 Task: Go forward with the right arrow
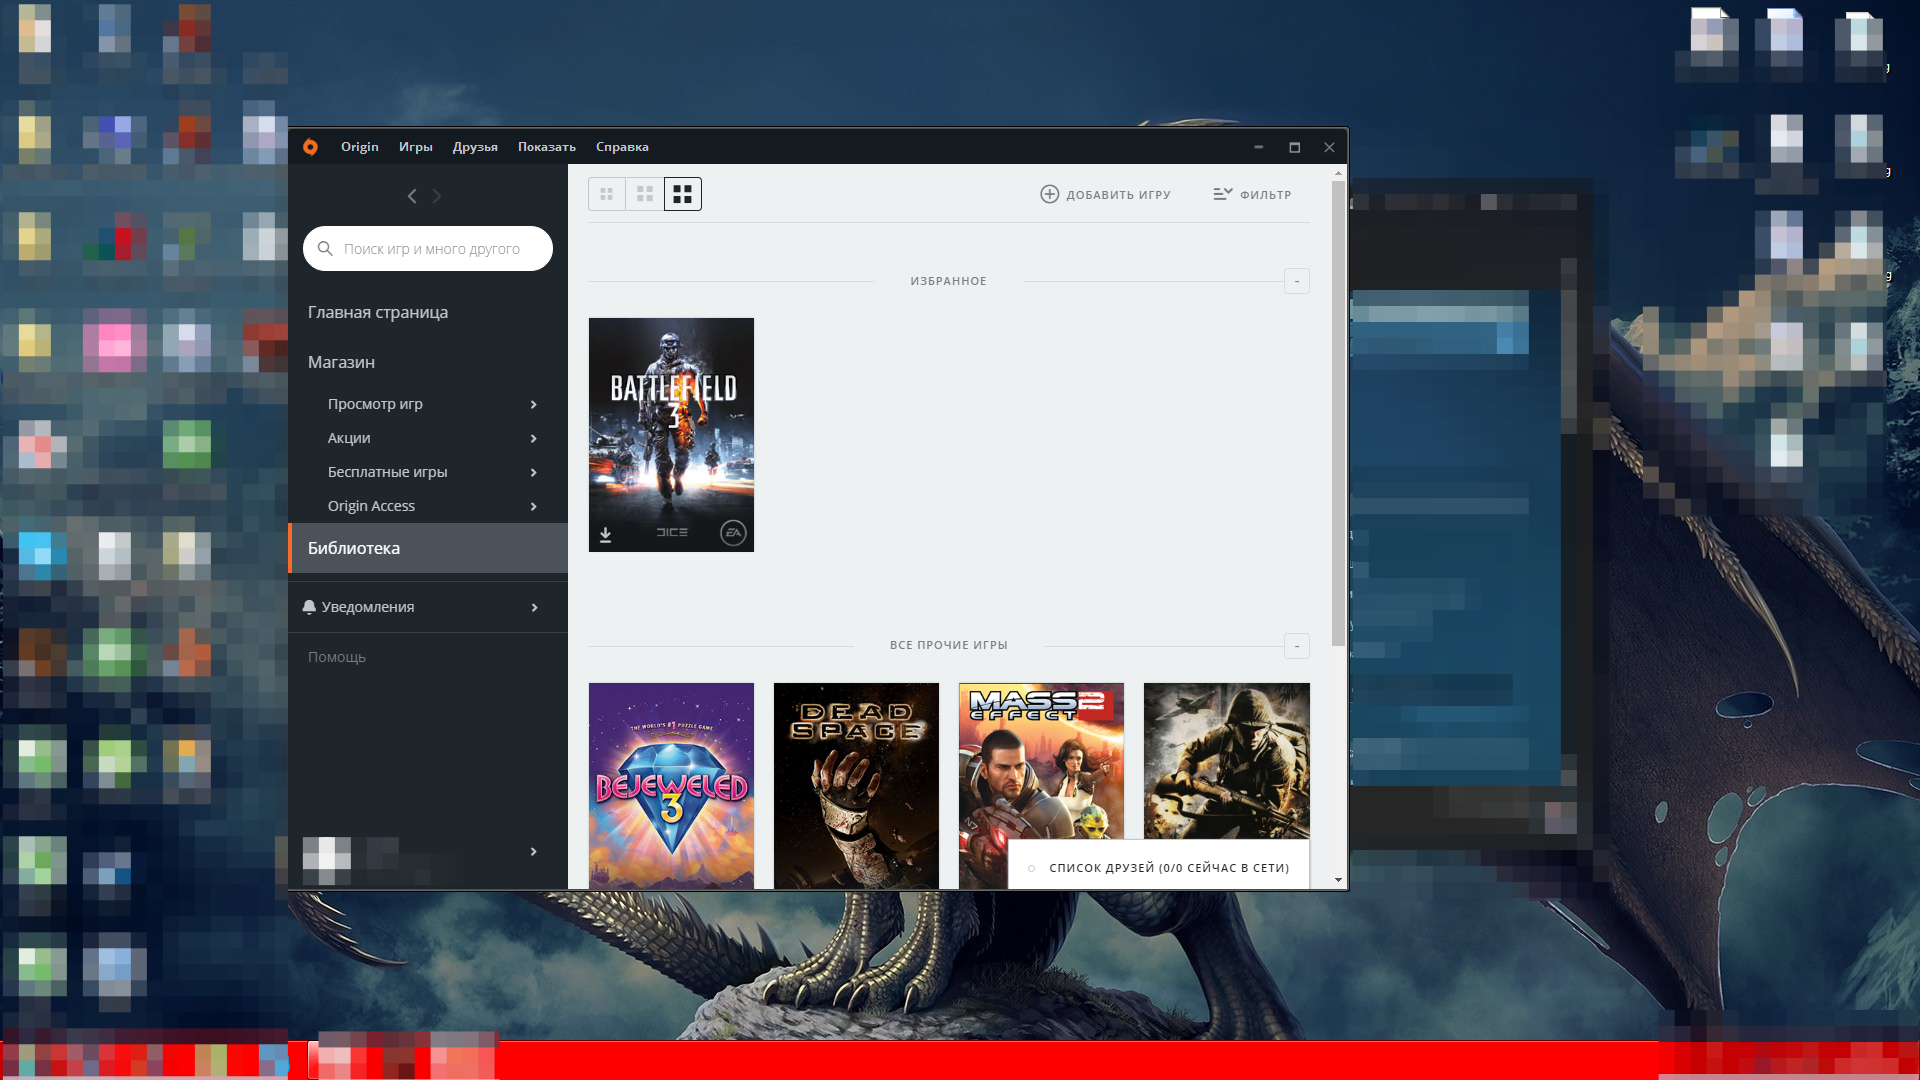coord(437,196)
